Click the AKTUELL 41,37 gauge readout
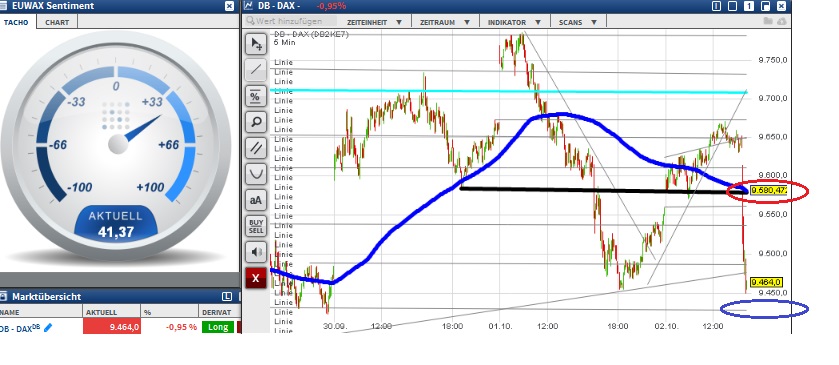Image resolution: width=839 pixels, height=365 pixels. [x=116, y=224]
